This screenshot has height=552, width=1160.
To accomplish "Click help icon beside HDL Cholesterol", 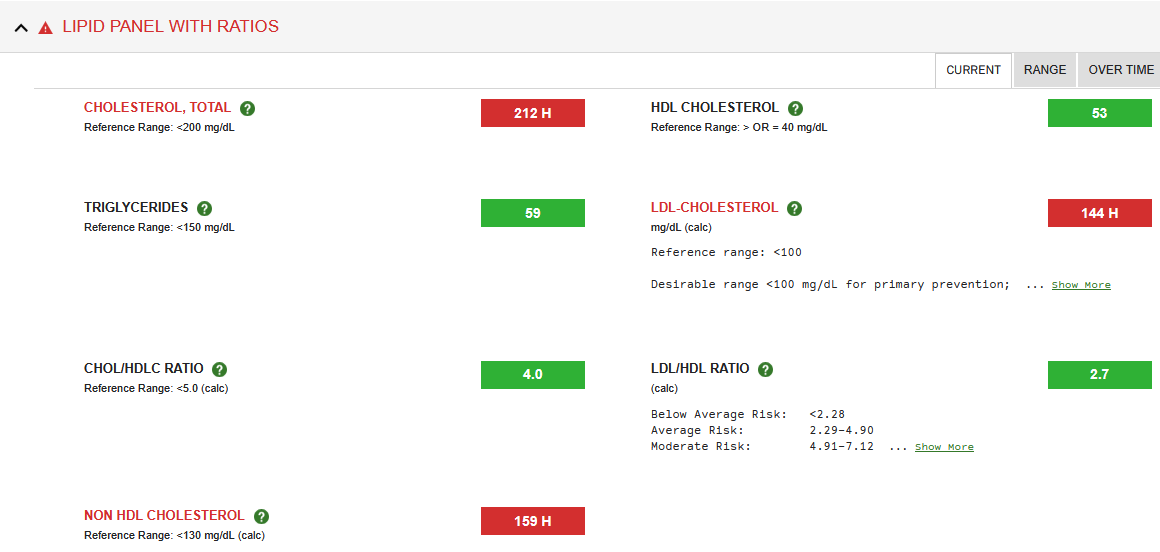I will 795,108.
